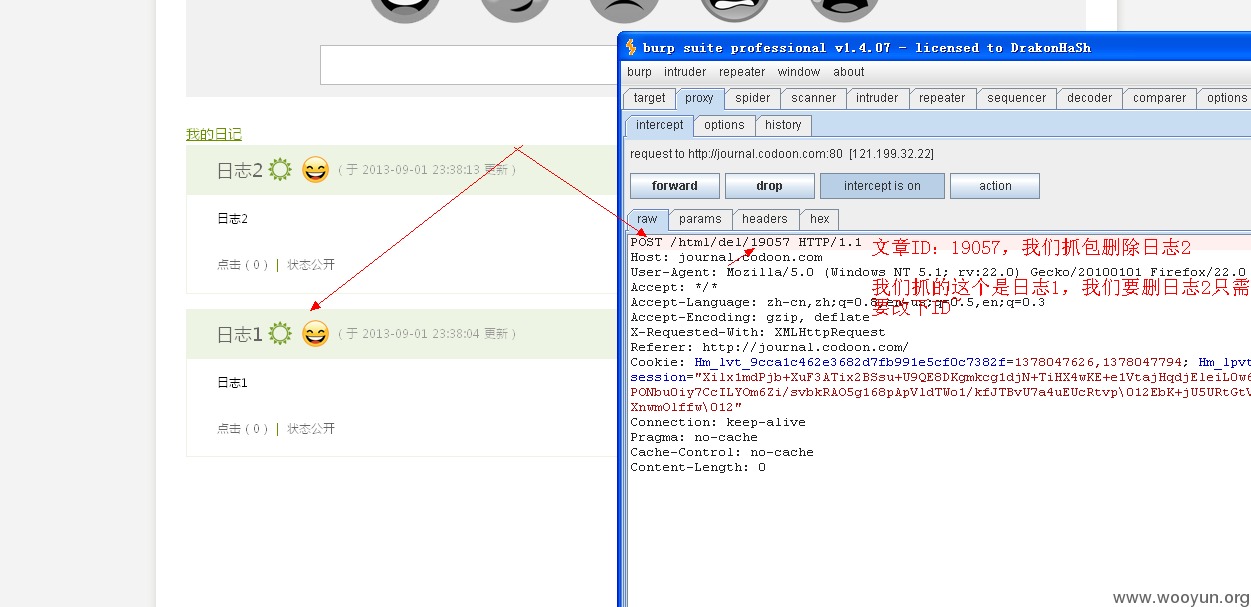Image resolution: width=1251 pixels, height=607 pixels.
Task: Click the green gear icon beside 日志1
Action: click(x=280, y=334)
